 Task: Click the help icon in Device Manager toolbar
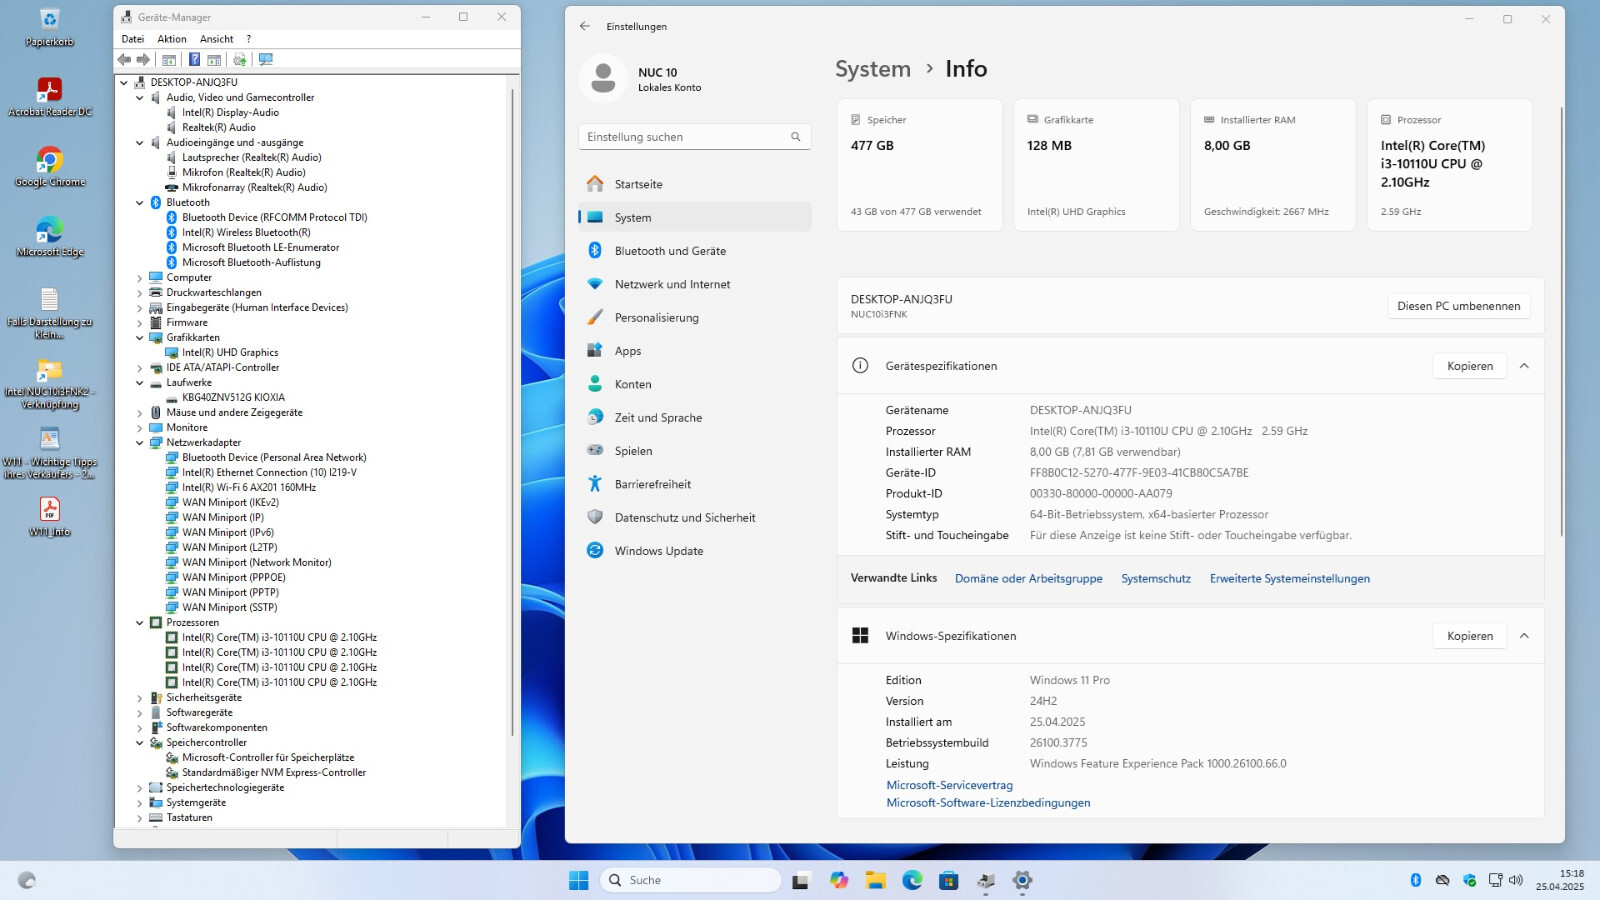(x=194, y=60)
